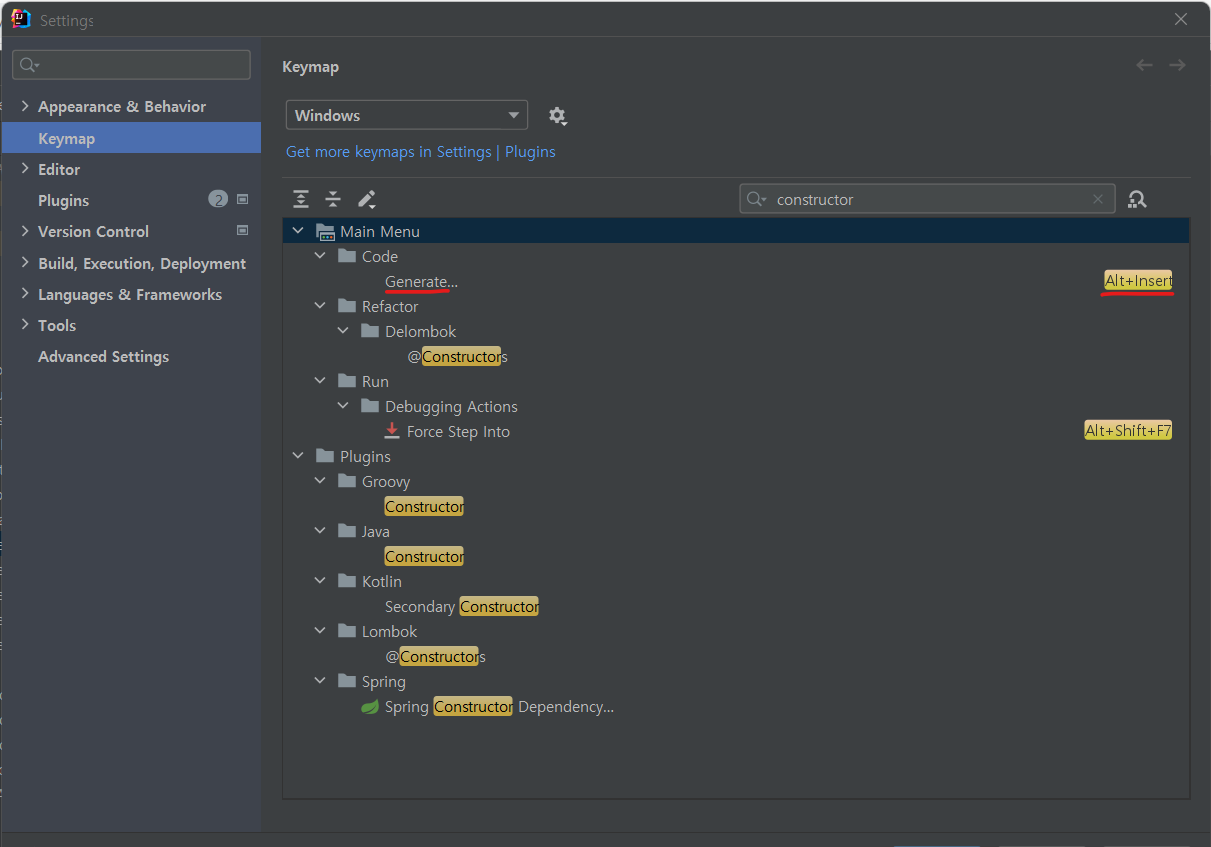Expand the Languages & Frameworks section
The image size is (1211, 847).
(x=25, y=294)
